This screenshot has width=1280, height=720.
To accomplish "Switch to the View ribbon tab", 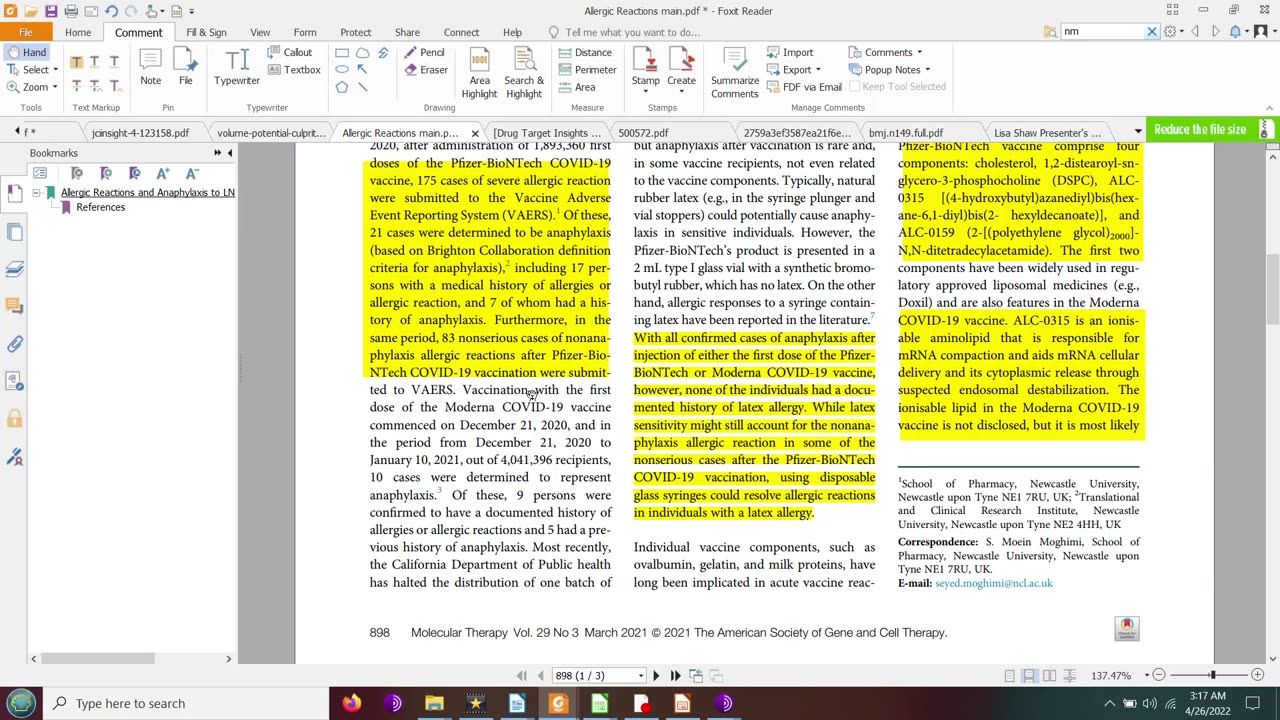I will tap(260, 32).
